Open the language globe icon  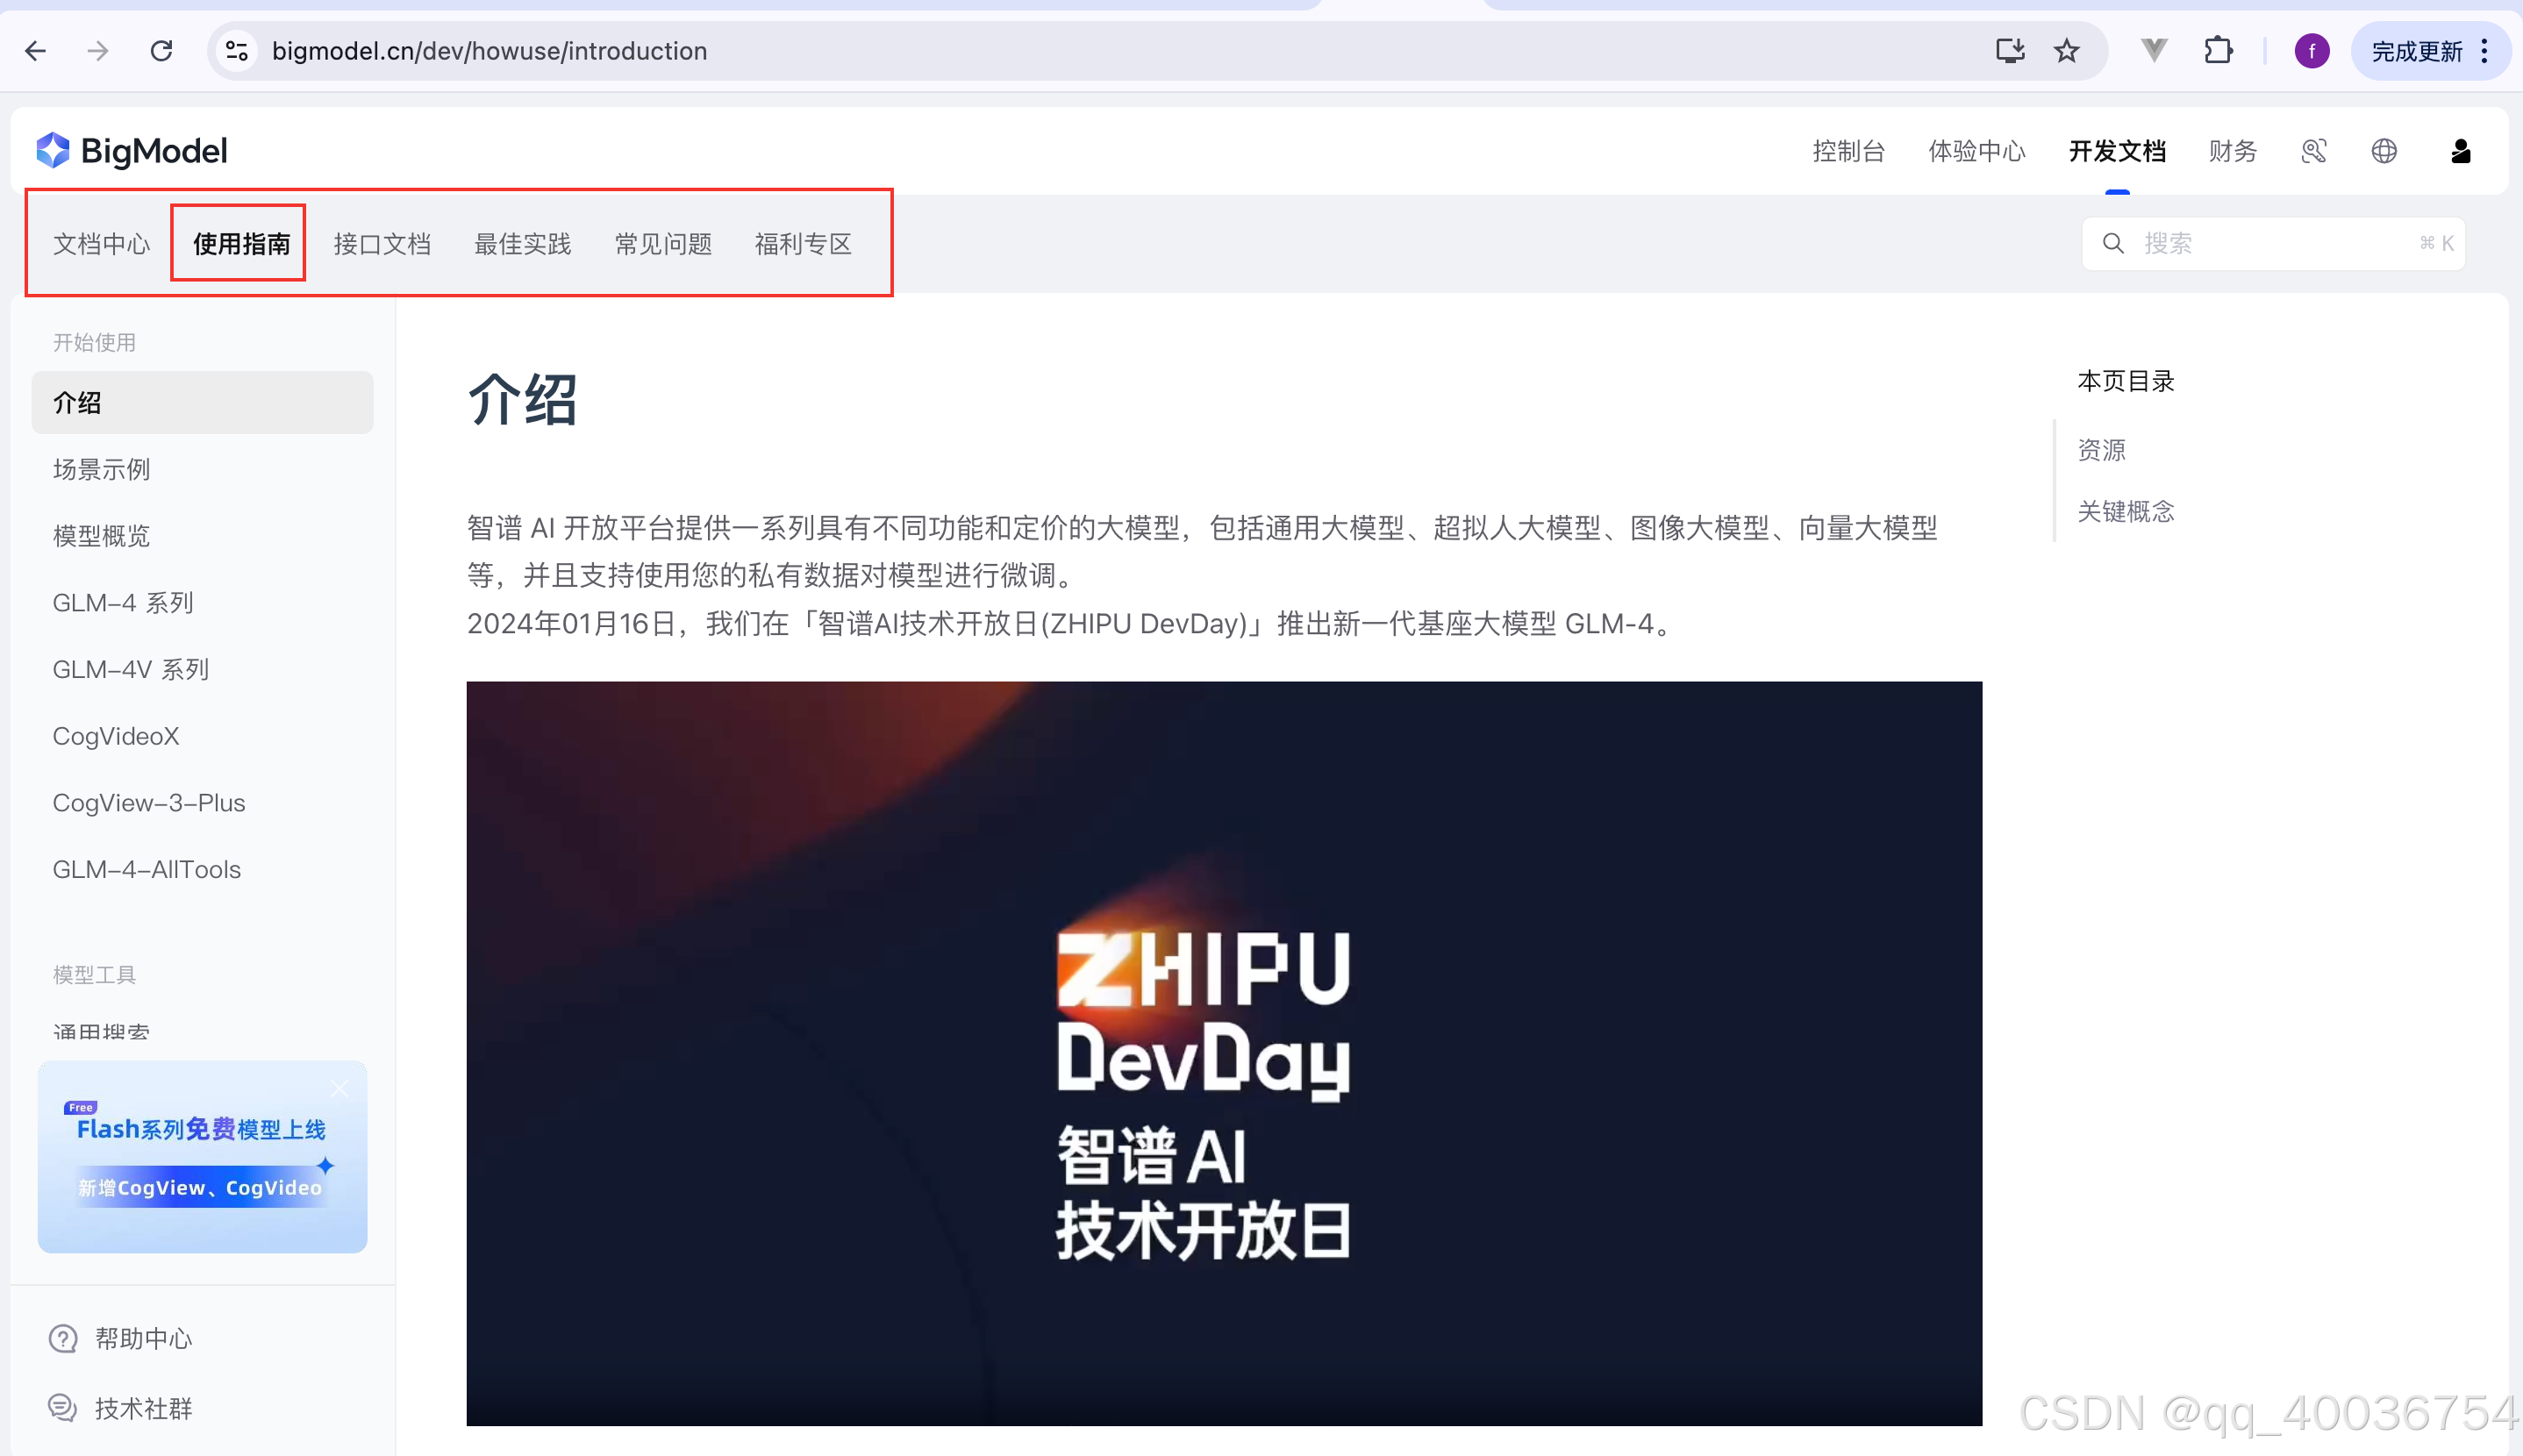(x=2384, y=151)
